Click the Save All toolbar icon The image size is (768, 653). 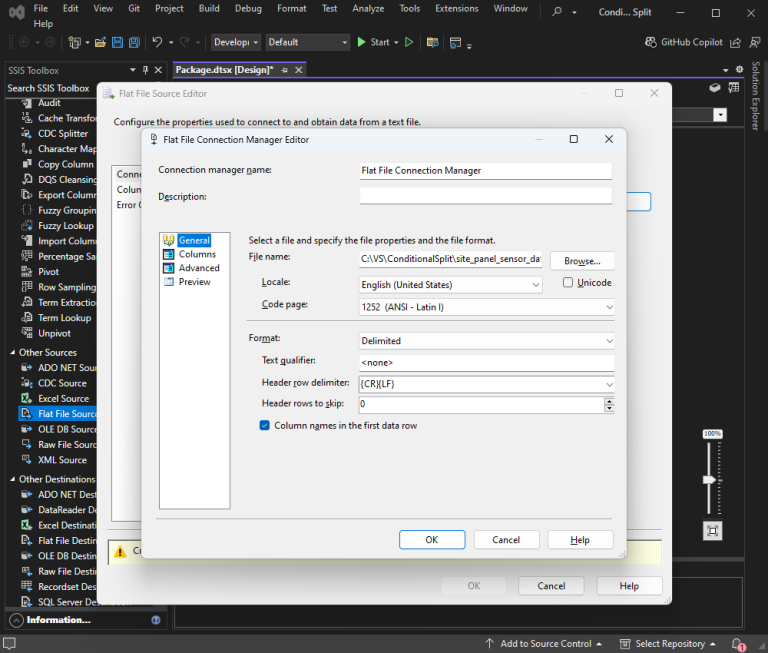click(x=134, y=43)
